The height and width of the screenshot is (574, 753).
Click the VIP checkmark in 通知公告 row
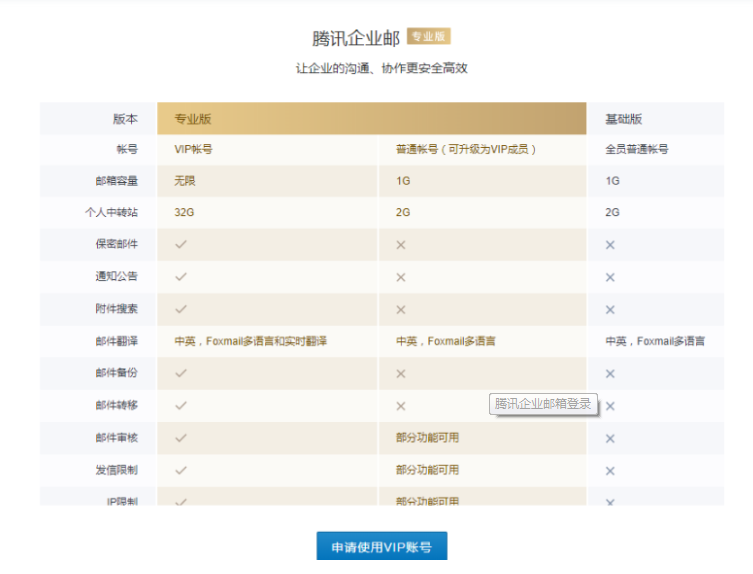[181, 277]
